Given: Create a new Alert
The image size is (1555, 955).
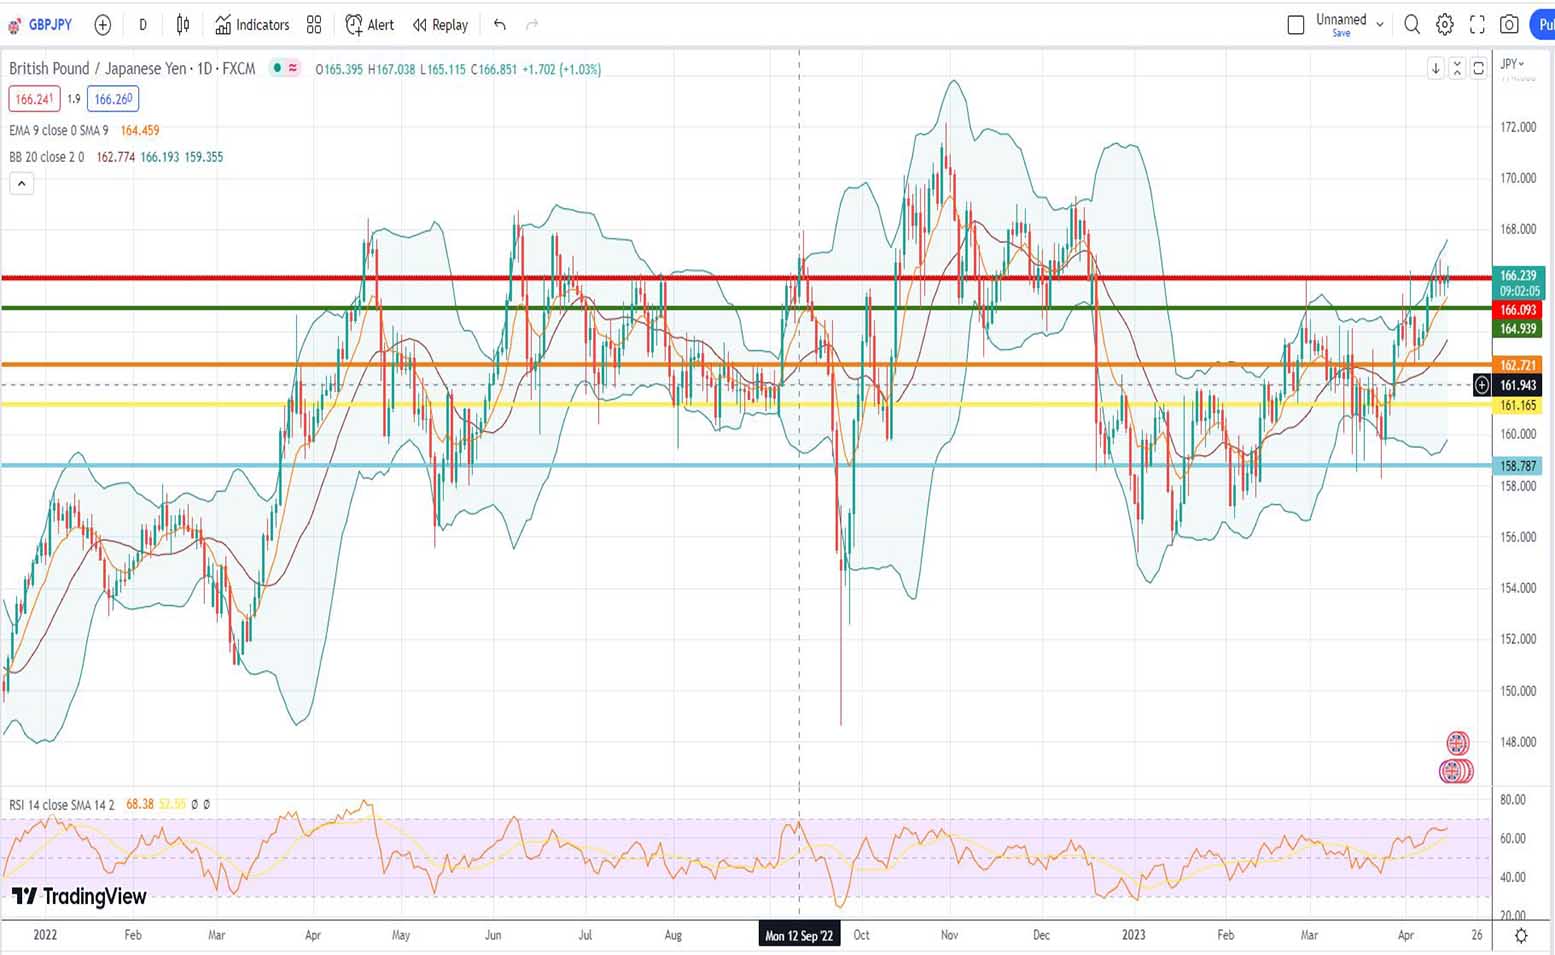Looking at the screenshot, I should [x=370, y=25].
